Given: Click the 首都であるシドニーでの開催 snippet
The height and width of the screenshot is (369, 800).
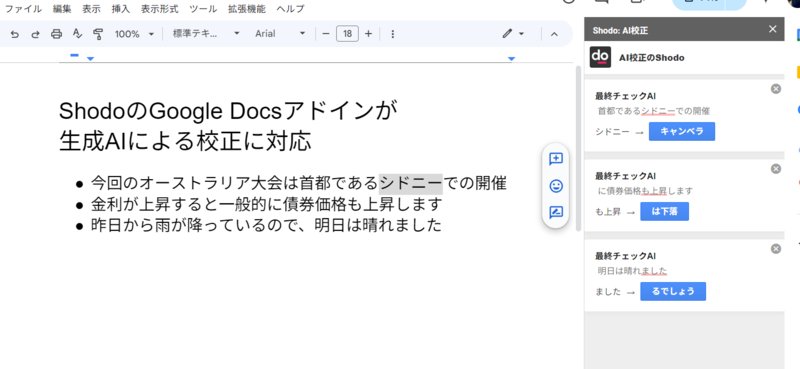Looking at the screenshot, I should pyautogui.click(x=654, y=111).
